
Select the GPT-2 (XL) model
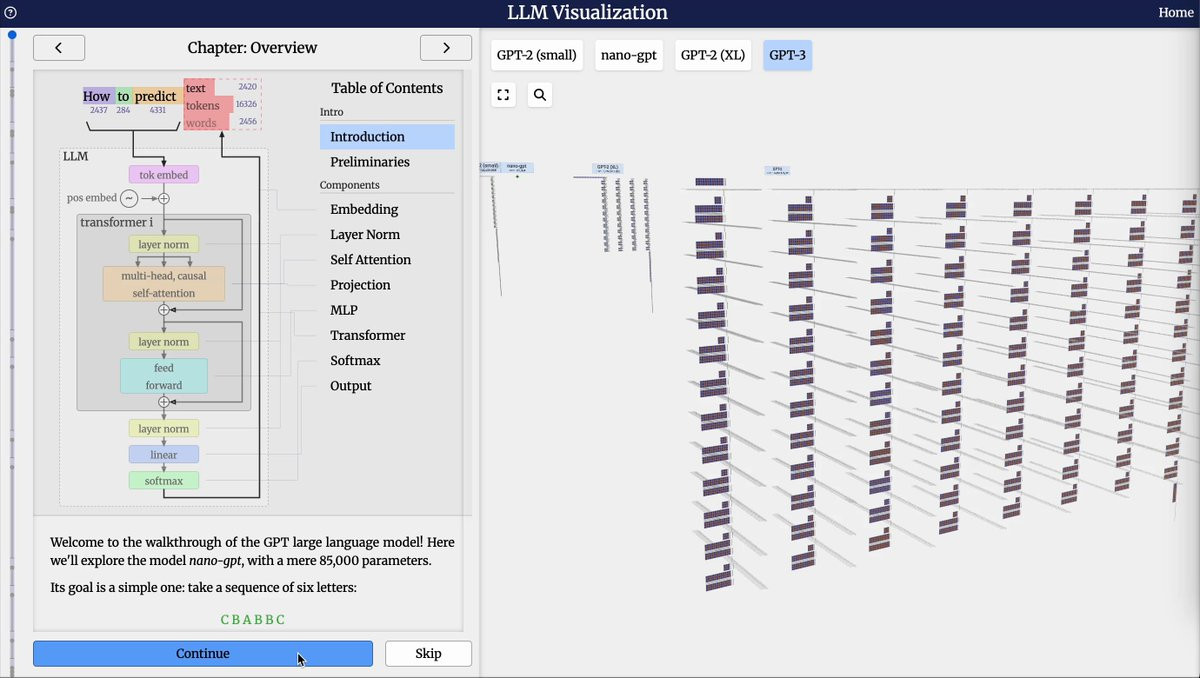(713, 55)
